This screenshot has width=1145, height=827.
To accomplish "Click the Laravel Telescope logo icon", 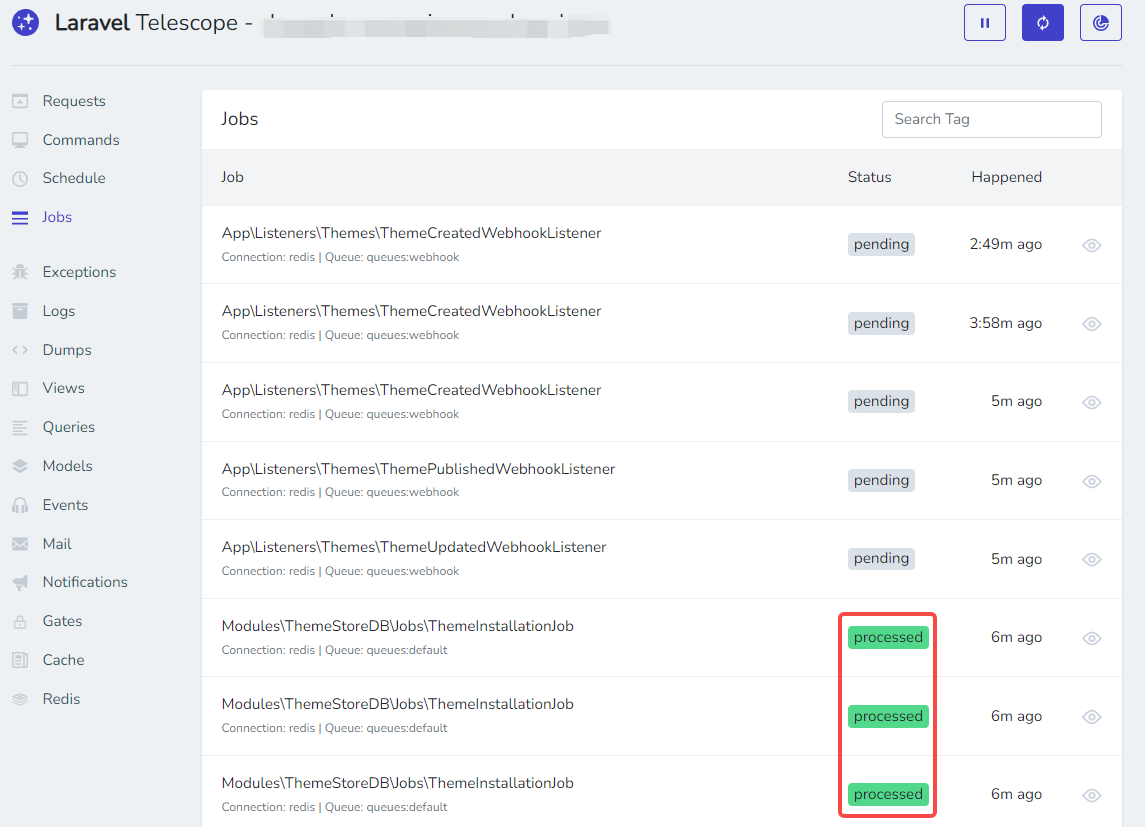I will [x=26, y=23].
